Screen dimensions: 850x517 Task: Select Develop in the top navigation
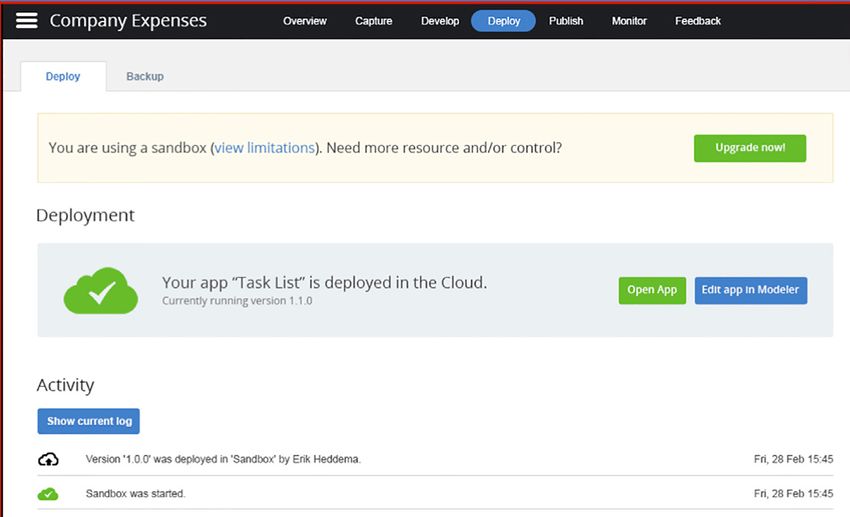(440, 21)
